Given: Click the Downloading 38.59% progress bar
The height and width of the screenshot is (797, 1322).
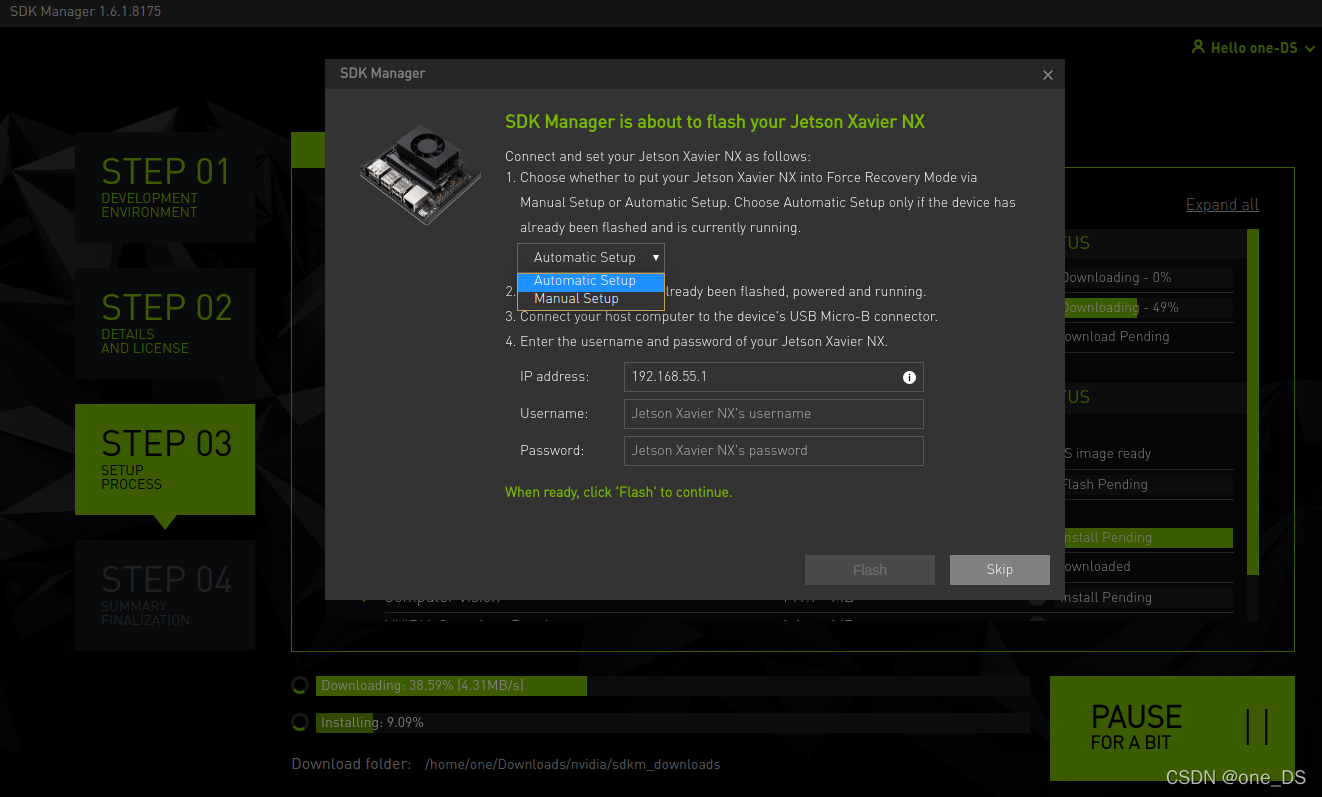Looking at the screenshot, I should [x=673, y=686].
